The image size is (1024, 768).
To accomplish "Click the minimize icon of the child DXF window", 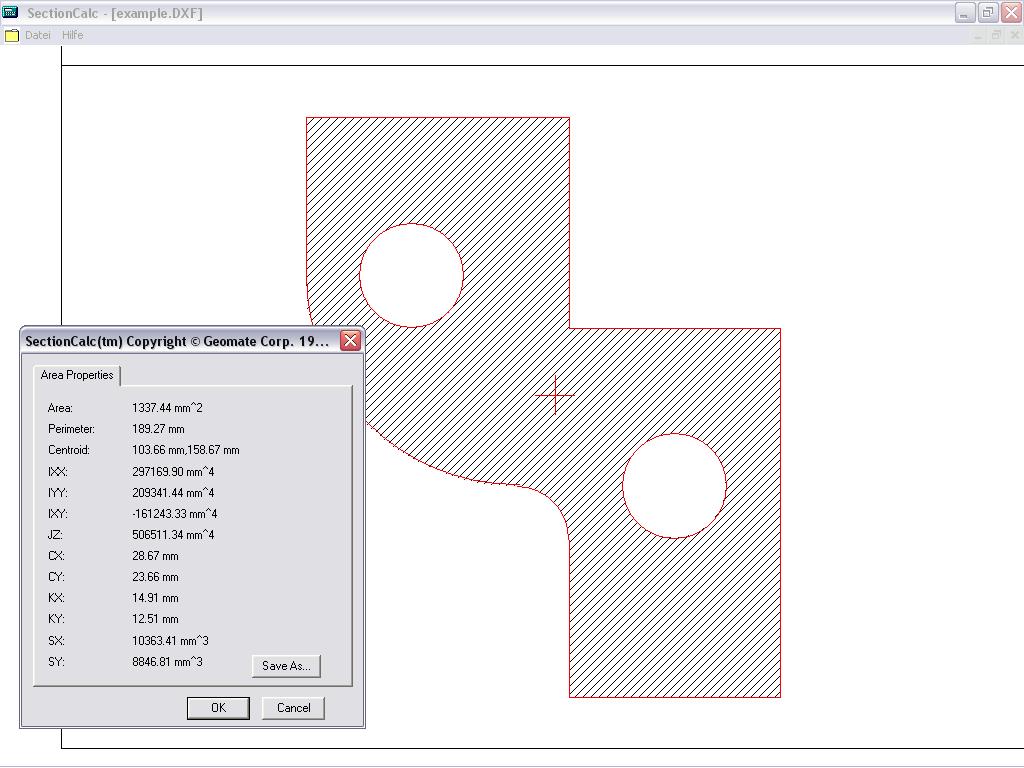I will [977, 35].
